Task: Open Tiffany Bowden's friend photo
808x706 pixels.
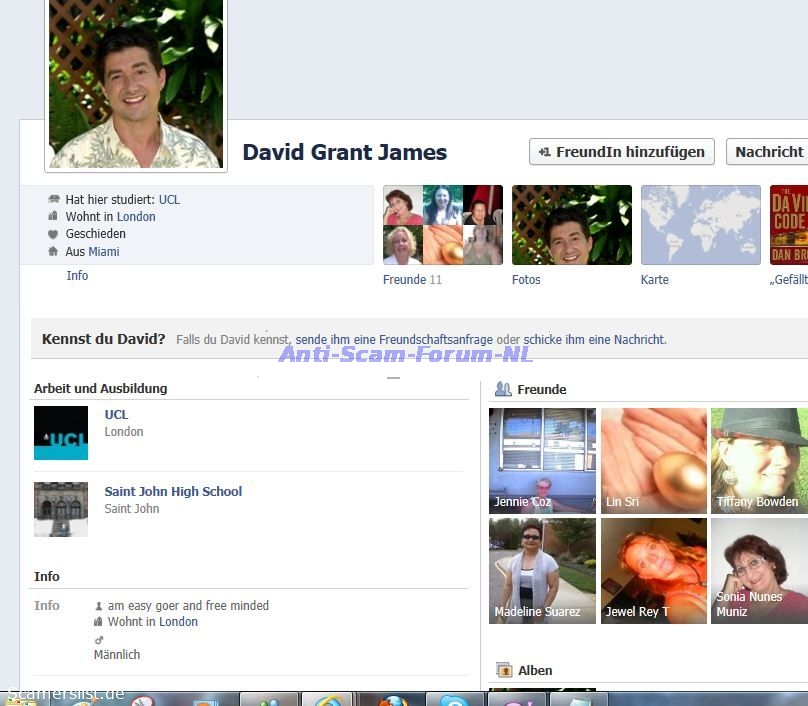Action: [759, 460]
